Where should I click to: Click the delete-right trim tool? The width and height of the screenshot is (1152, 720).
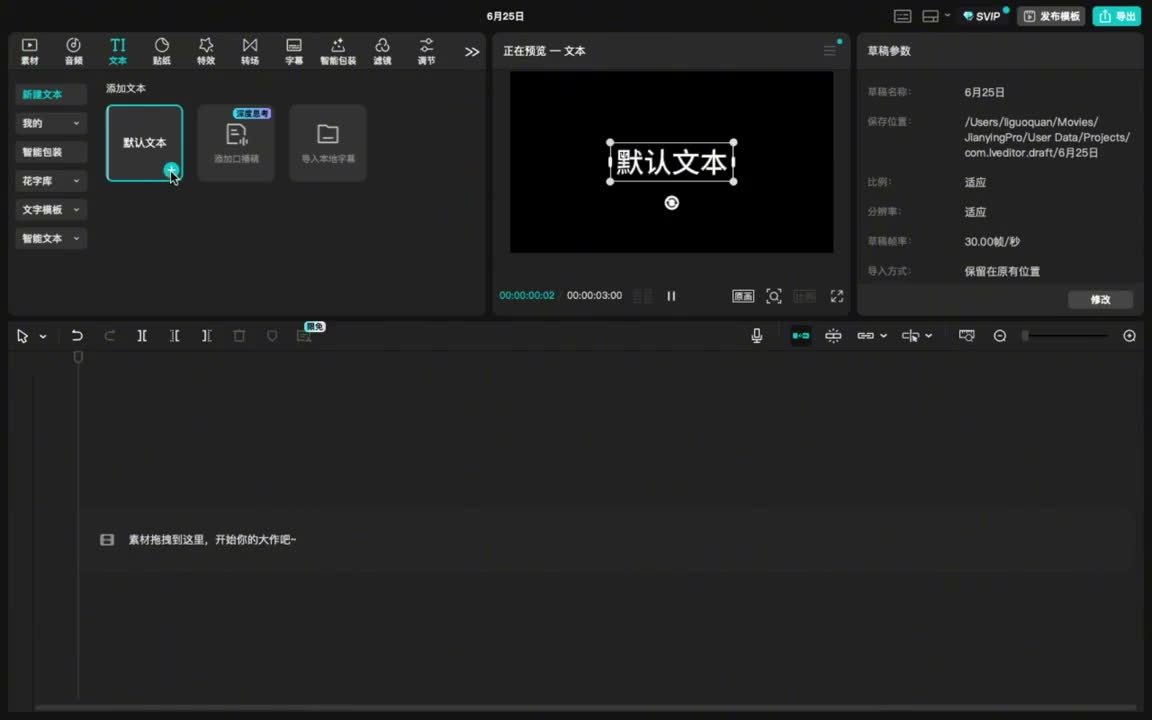206,336
